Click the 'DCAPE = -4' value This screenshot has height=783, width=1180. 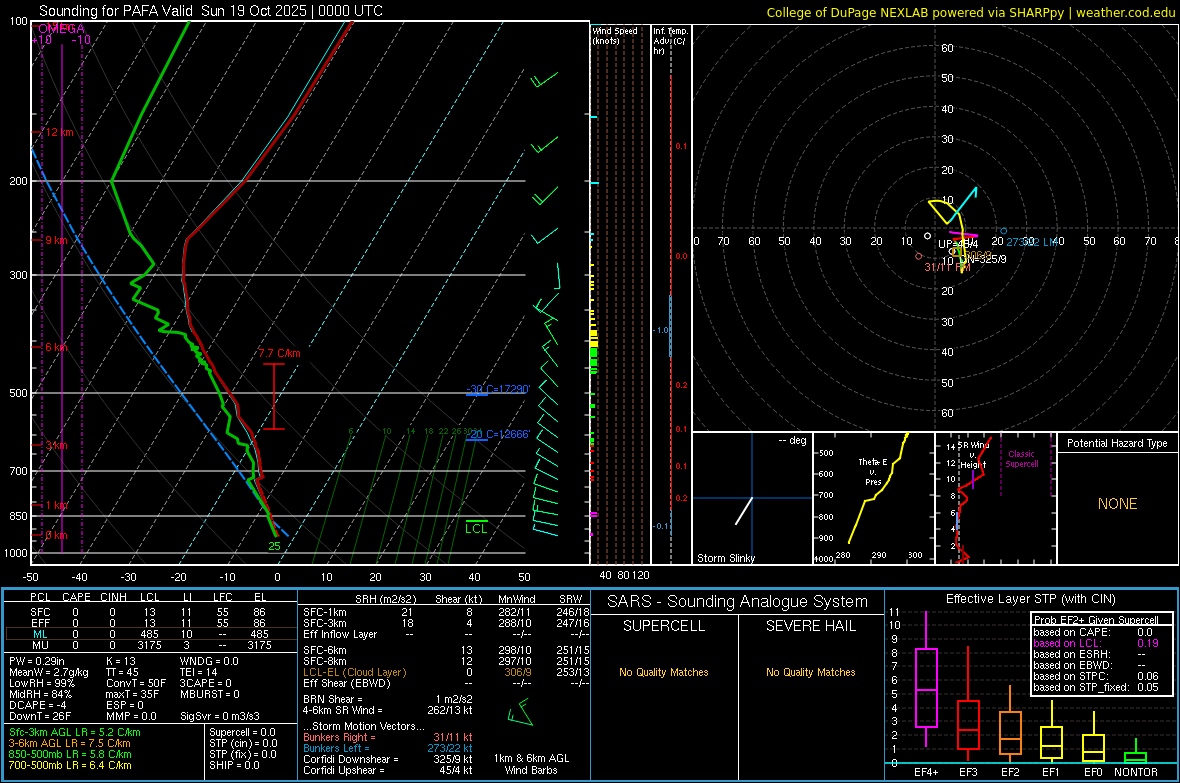click(38, 705)
